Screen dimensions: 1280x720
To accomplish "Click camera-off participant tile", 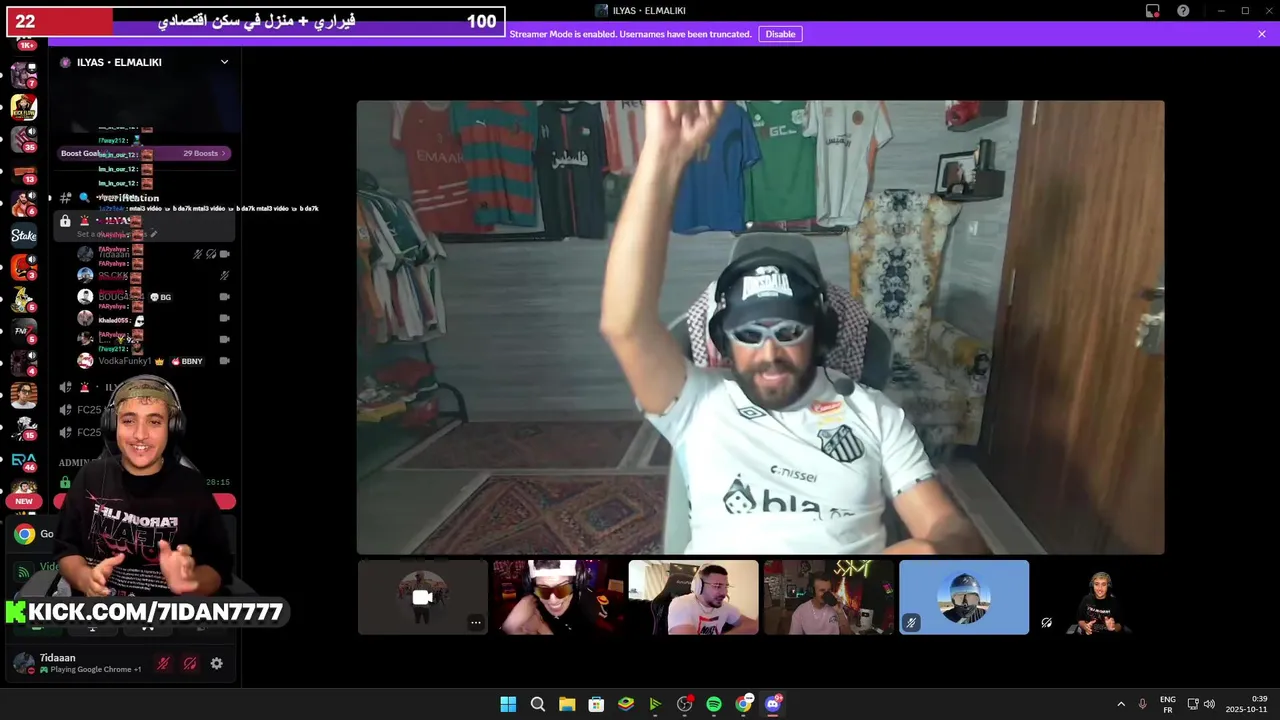I will pos(423,597).
